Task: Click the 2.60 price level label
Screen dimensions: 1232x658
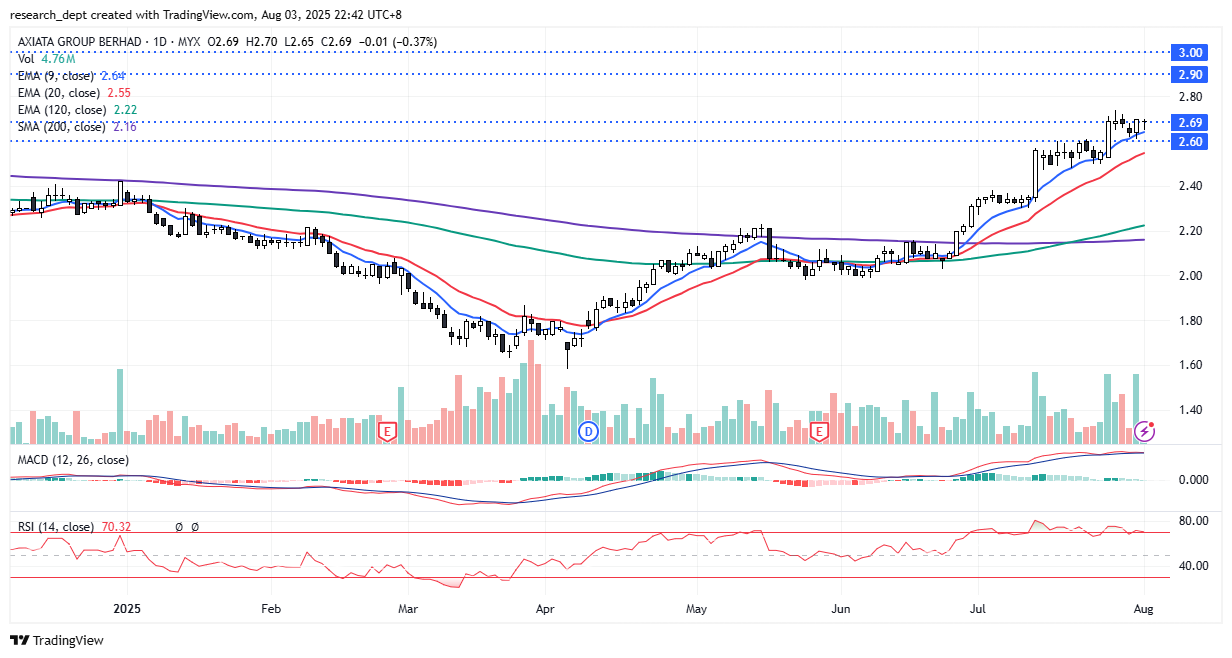Action: (x=1189, y=142)
